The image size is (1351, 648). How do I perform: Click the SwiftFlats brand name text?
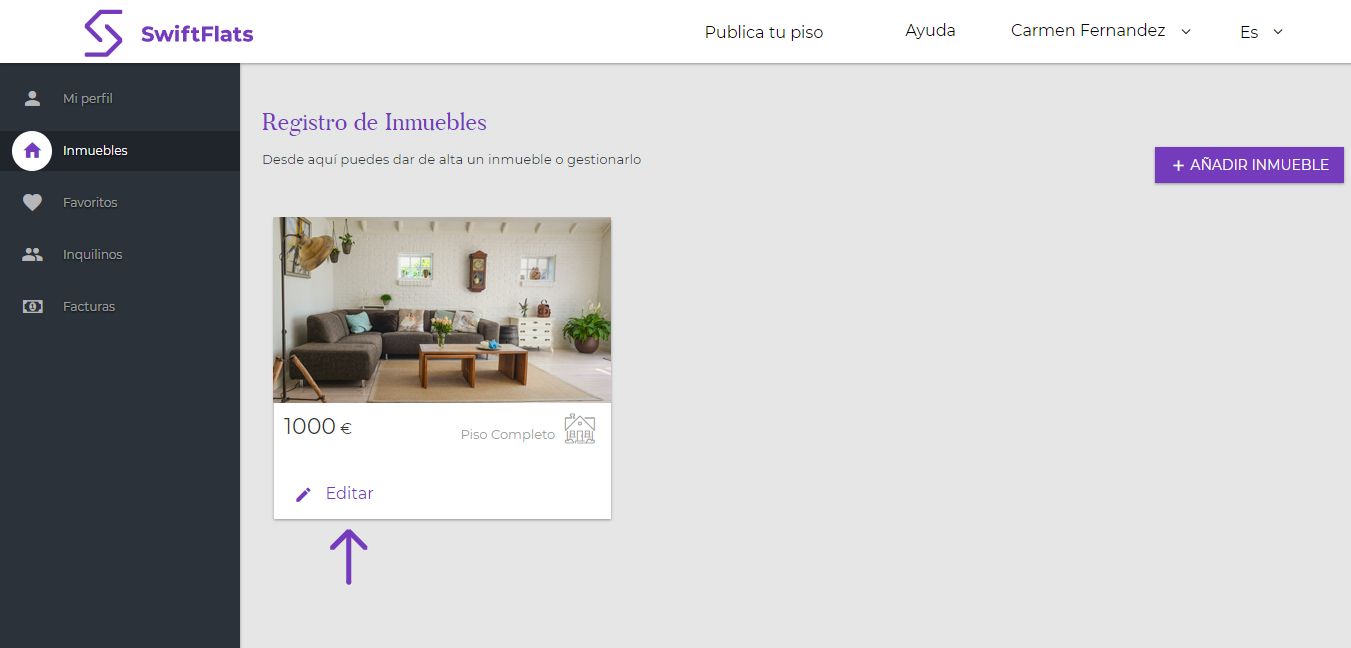point(197,34)
